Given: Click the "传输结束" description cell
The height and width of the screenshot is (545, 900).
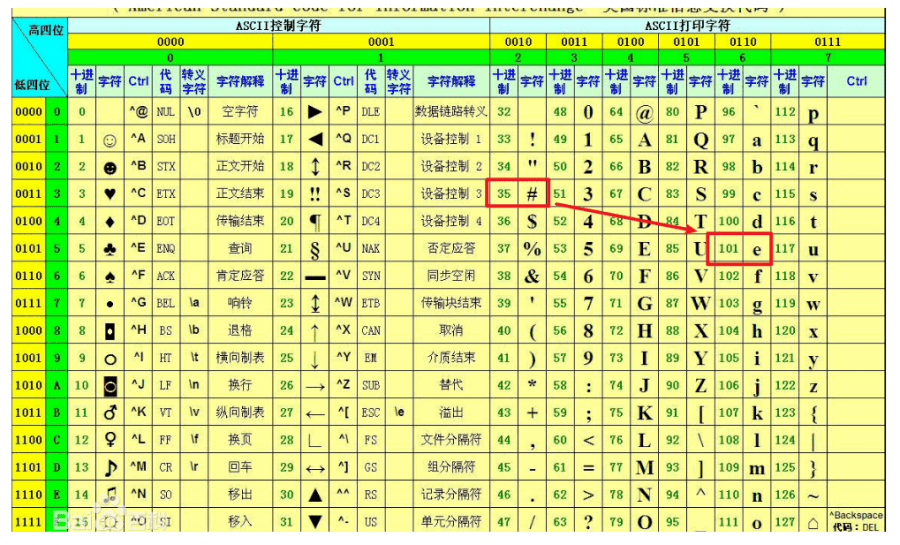Looking at the screenshot, I should click(240, 221).
